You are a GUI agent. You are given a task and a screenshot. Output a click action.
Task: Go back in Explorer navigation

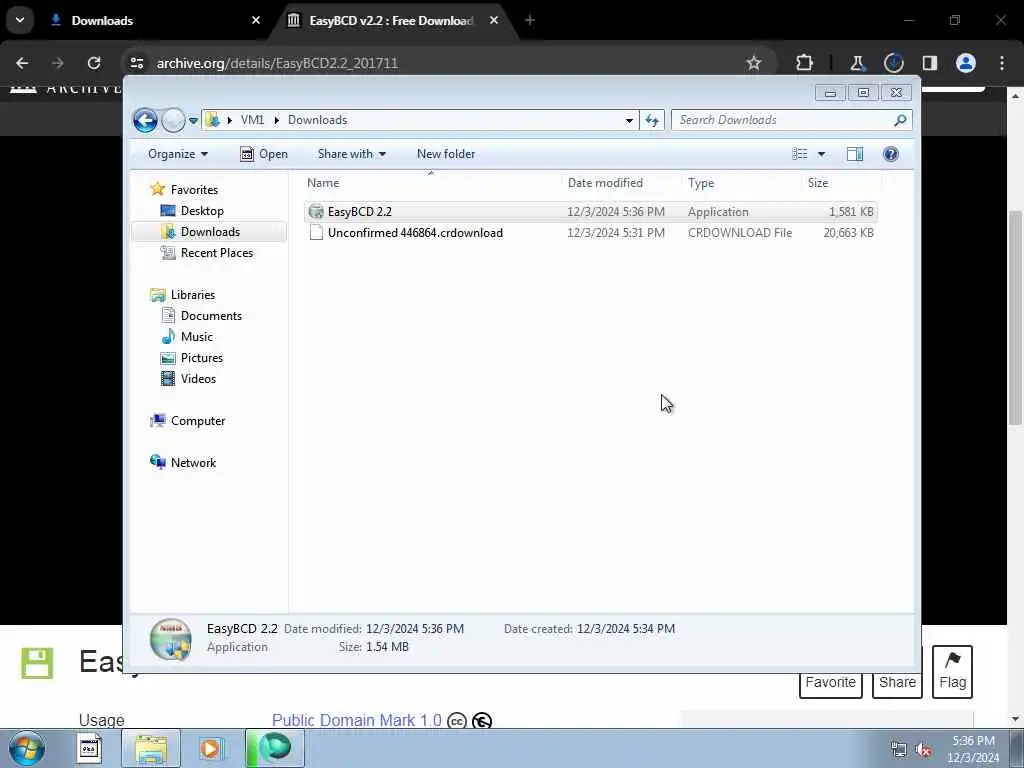pos(145,120)
